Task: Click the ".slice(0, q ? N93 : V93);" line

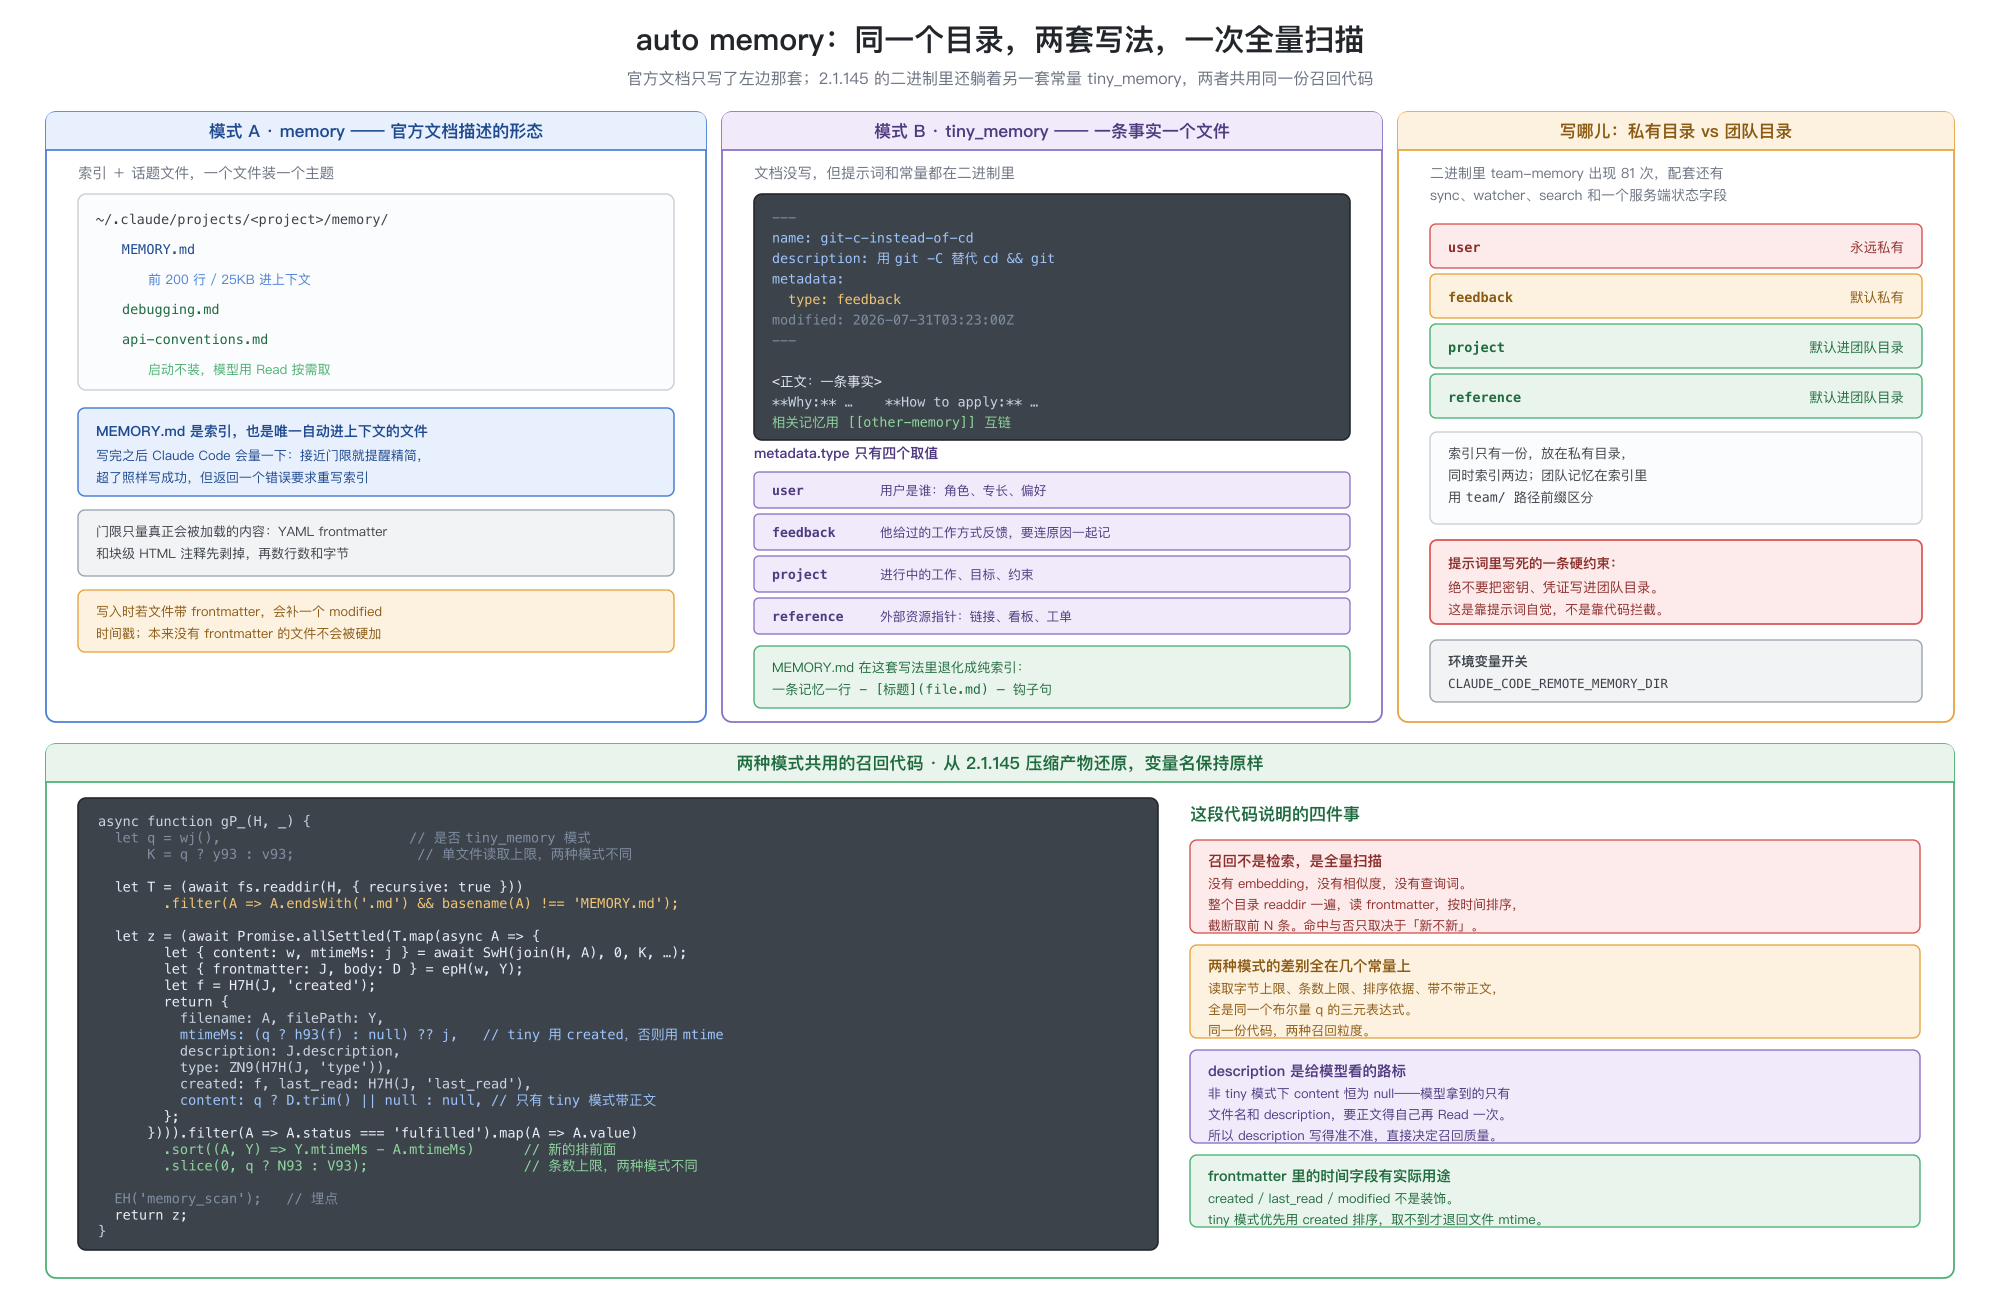Action: coord(431,1166)
